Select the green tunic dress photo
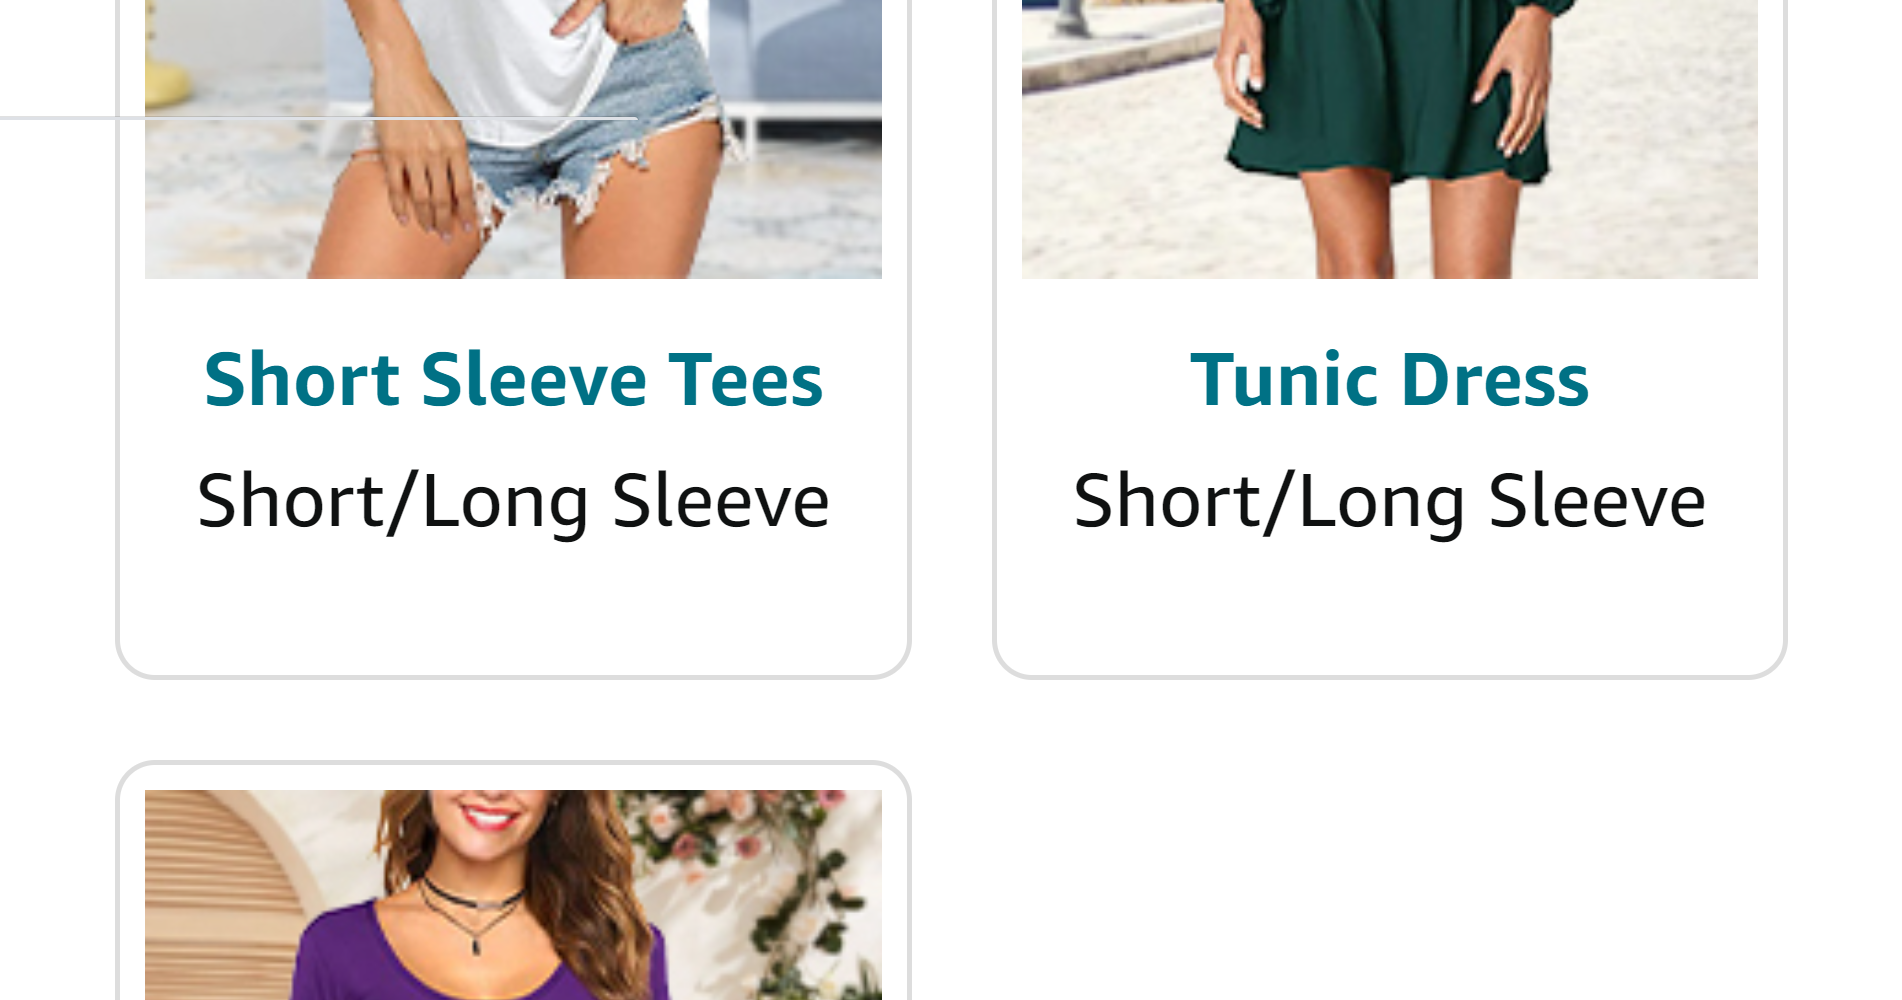 [x=1389, y=139]
